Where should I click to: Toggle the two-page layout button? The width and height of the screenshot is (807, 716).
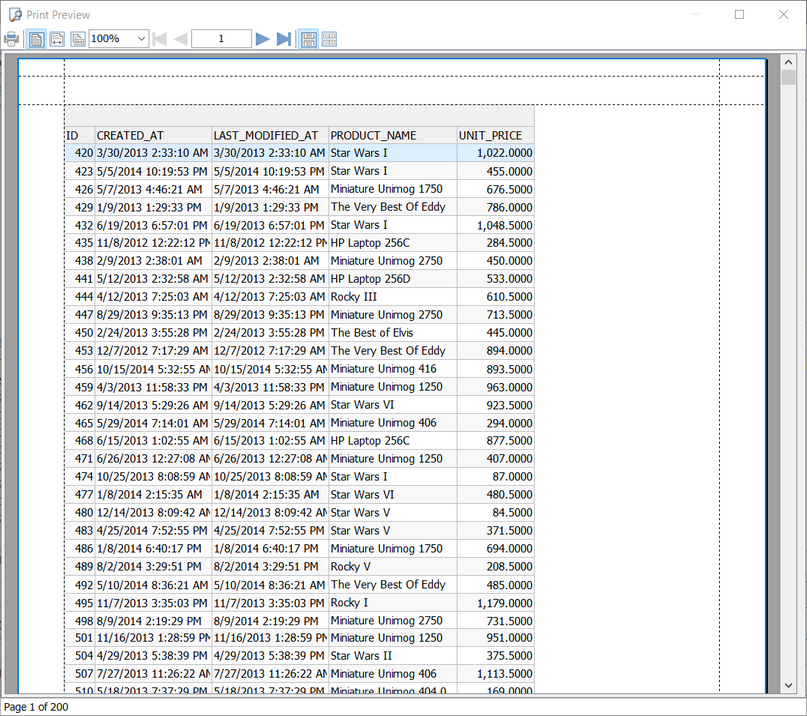[309, 39]
